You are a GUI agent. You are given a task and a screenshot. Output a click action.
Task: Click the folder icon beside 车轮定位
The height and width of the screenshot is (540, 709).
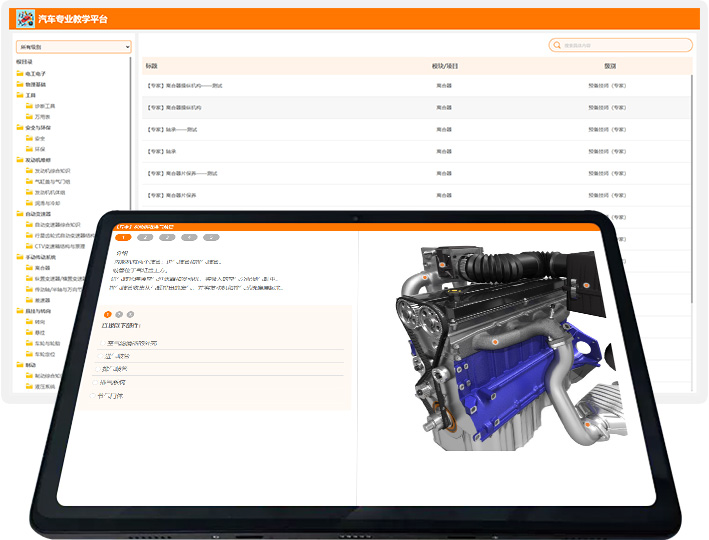pos(29,354)
